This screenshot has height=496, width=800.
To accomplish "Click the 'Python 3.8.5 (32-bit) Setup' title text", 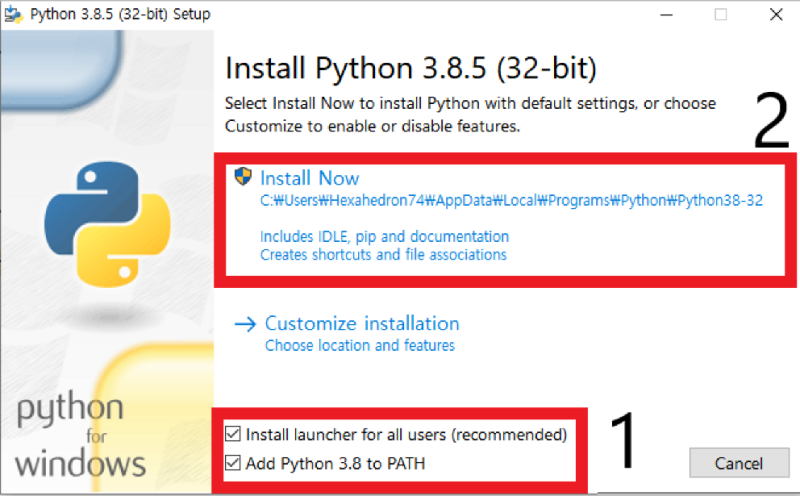I will 120,14.
